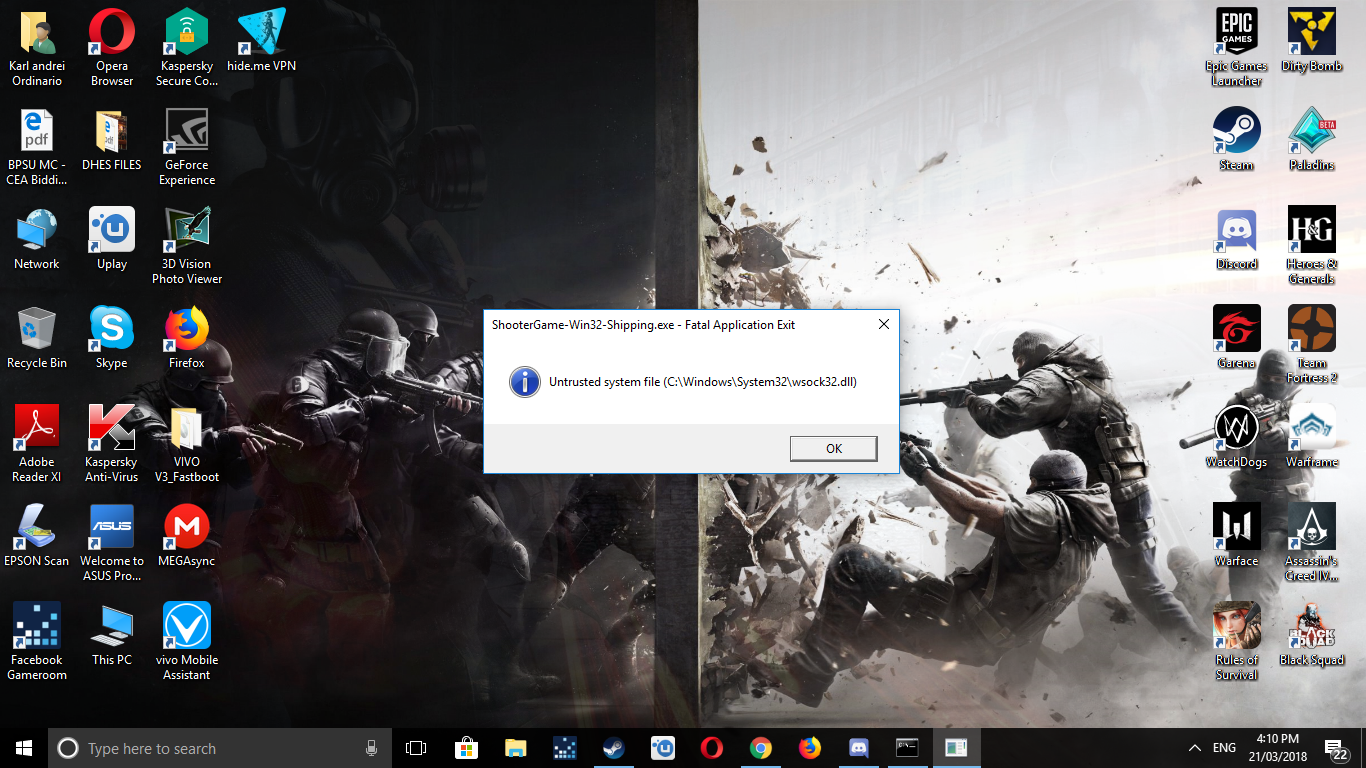The image size is (1366, 768).
Task: Select the Team Fortress 2 shortcut
Action: [x=1312, y=345]
